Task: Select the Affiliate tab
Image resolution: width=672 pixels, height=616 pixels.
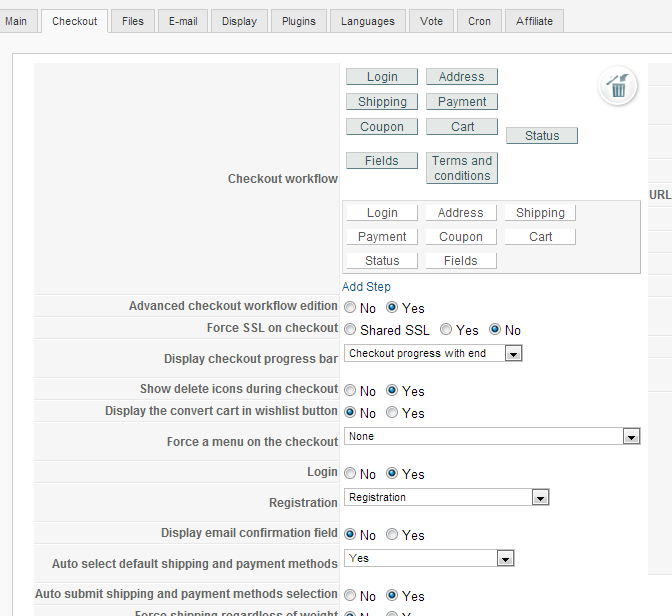Action: (x=535, y=21)
